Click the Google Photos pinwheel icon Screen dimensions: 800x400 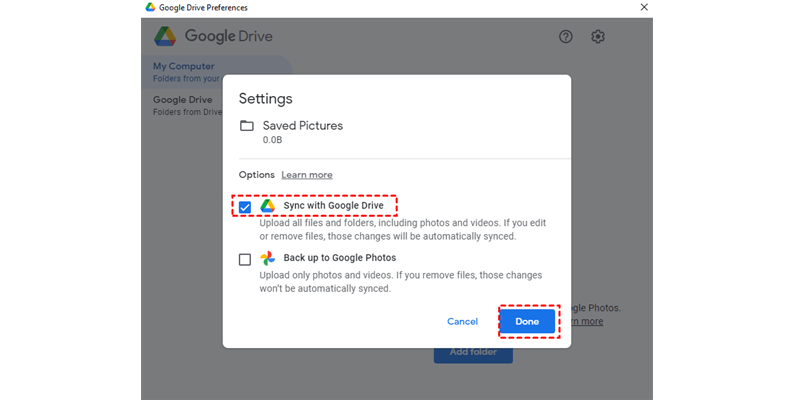268,258
